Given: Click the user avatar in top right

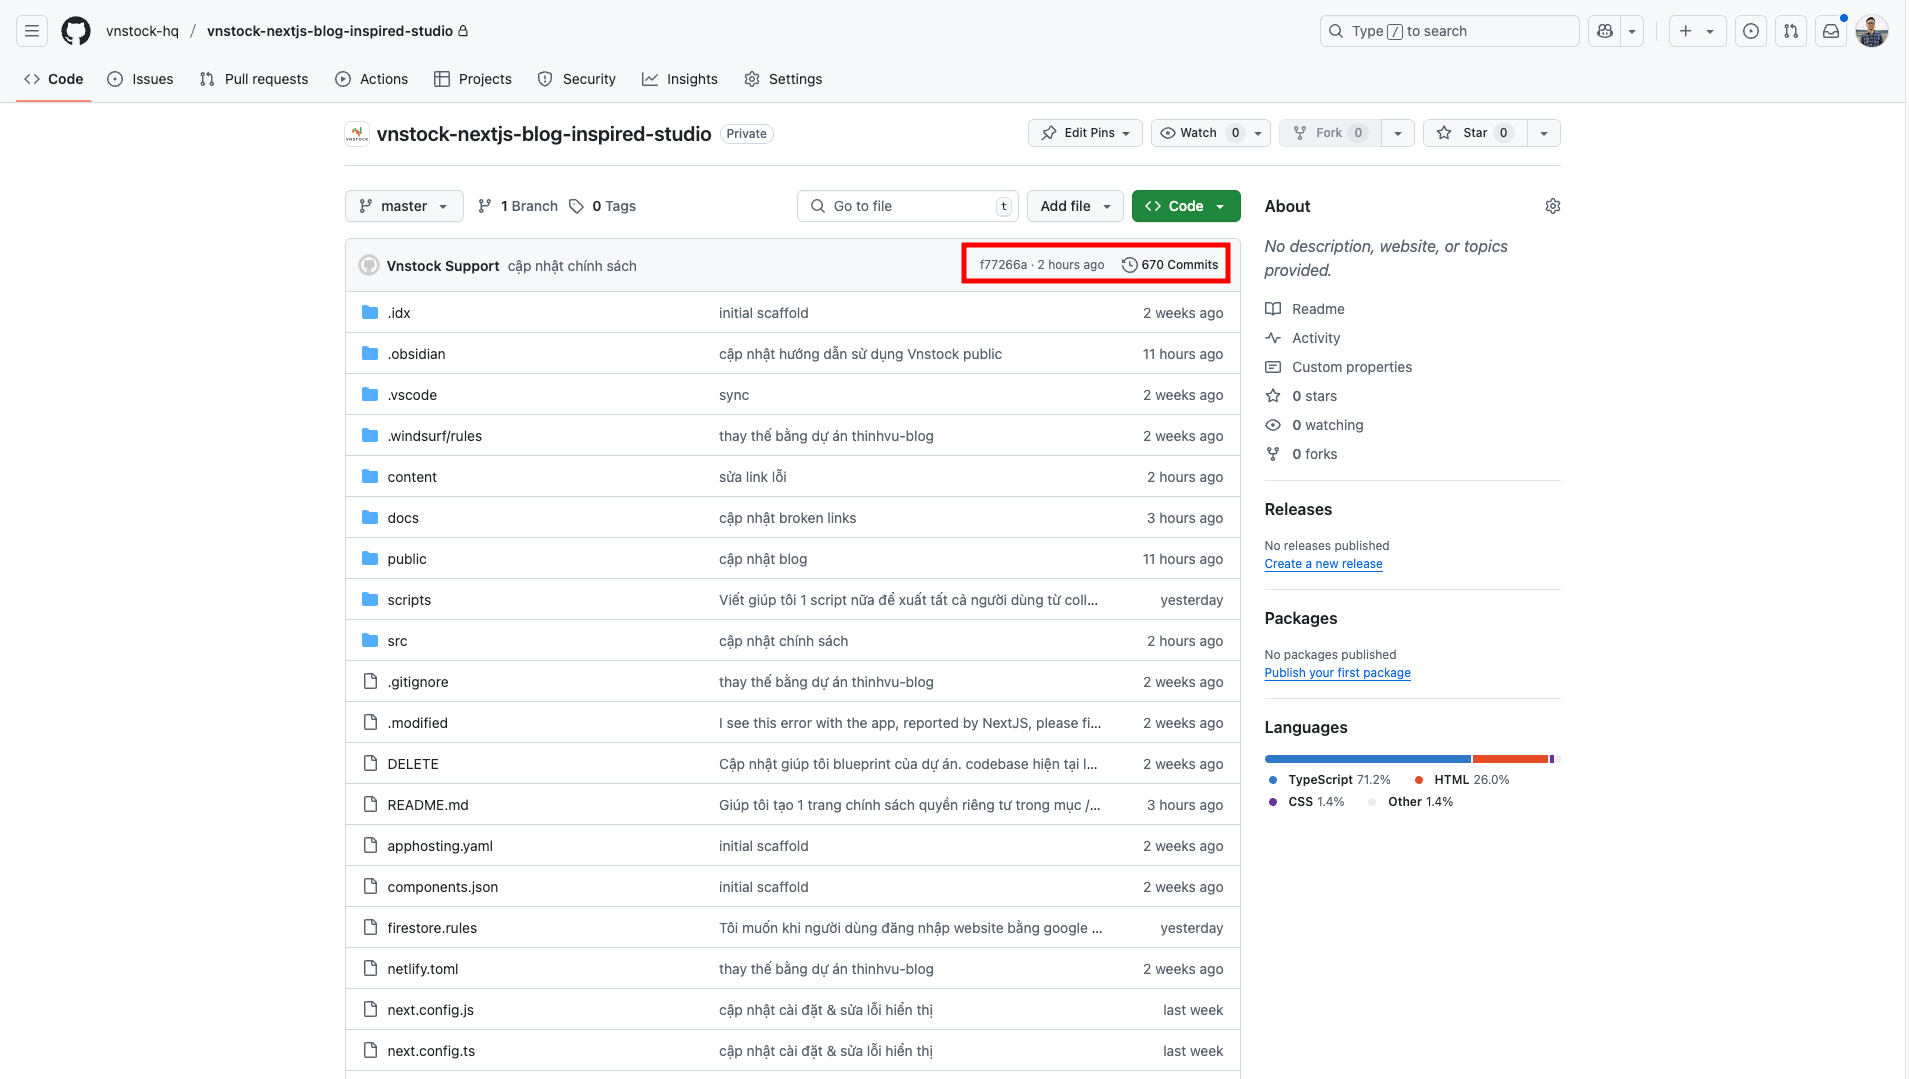Looking at the screenshot, I should [x=1871, y=31].
